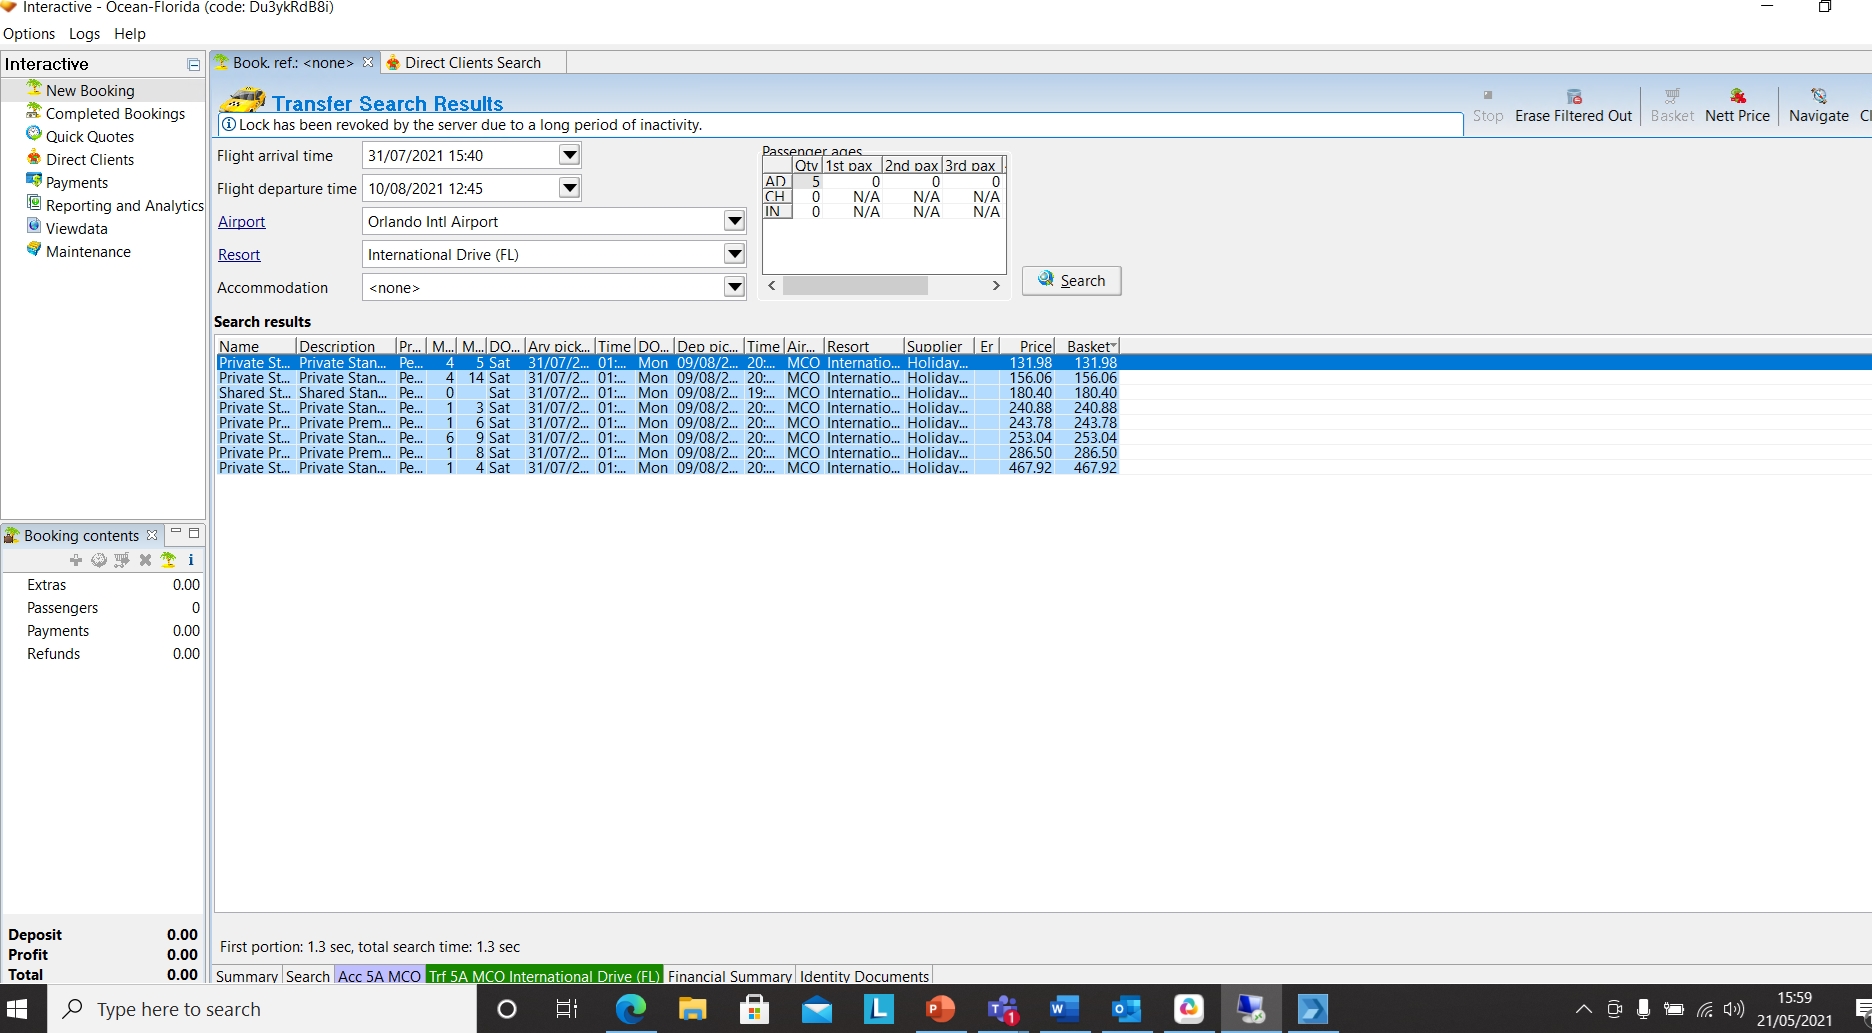Switch to Direct Clients Search tab

[x=472, y=63]
